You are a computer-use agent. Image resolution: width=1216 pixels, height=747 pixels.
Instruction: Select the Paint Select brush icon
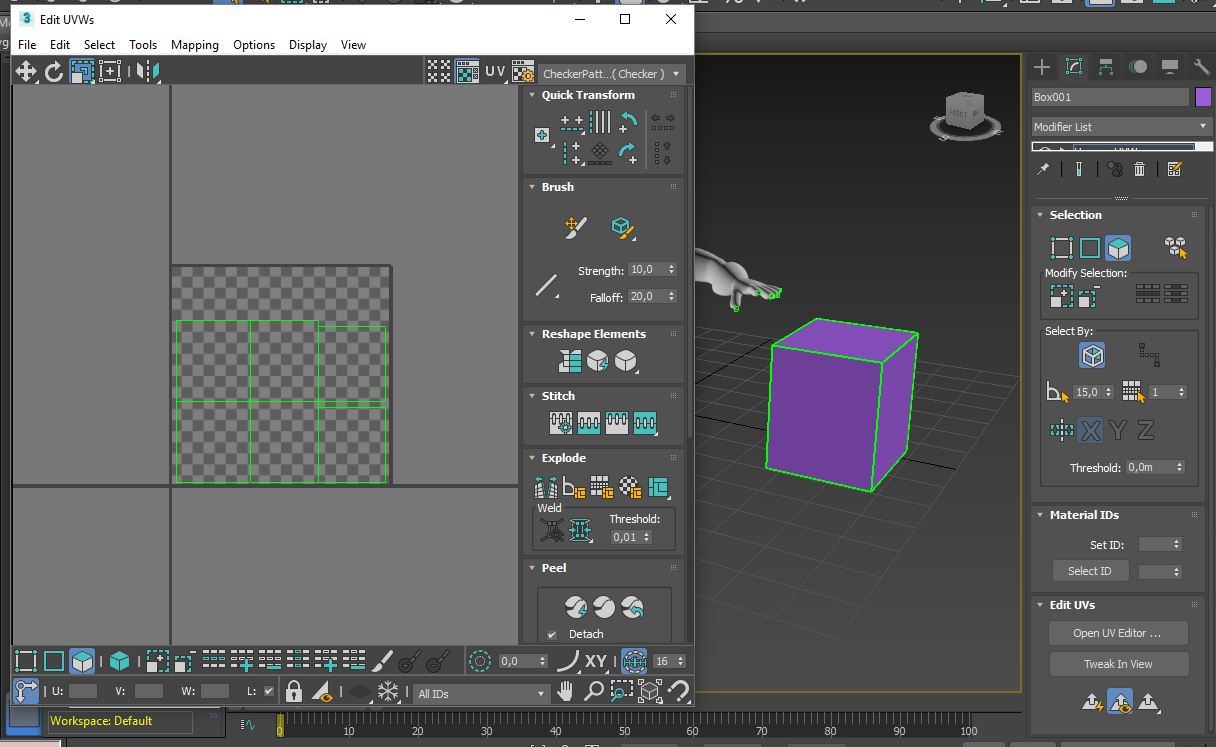coord(383,661)
